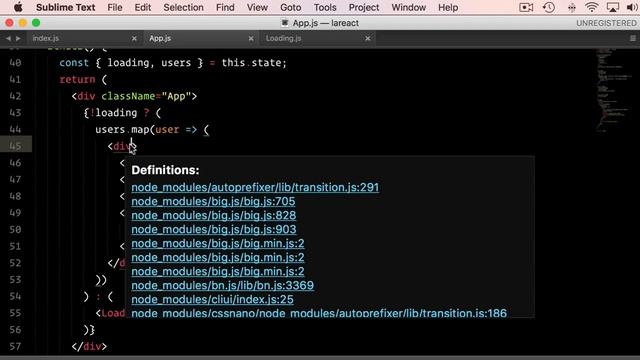Image resolution: width=640 pixels, height=360 pixels.
Task: Go to previous tab with left arrow
Action: [8, 38]
